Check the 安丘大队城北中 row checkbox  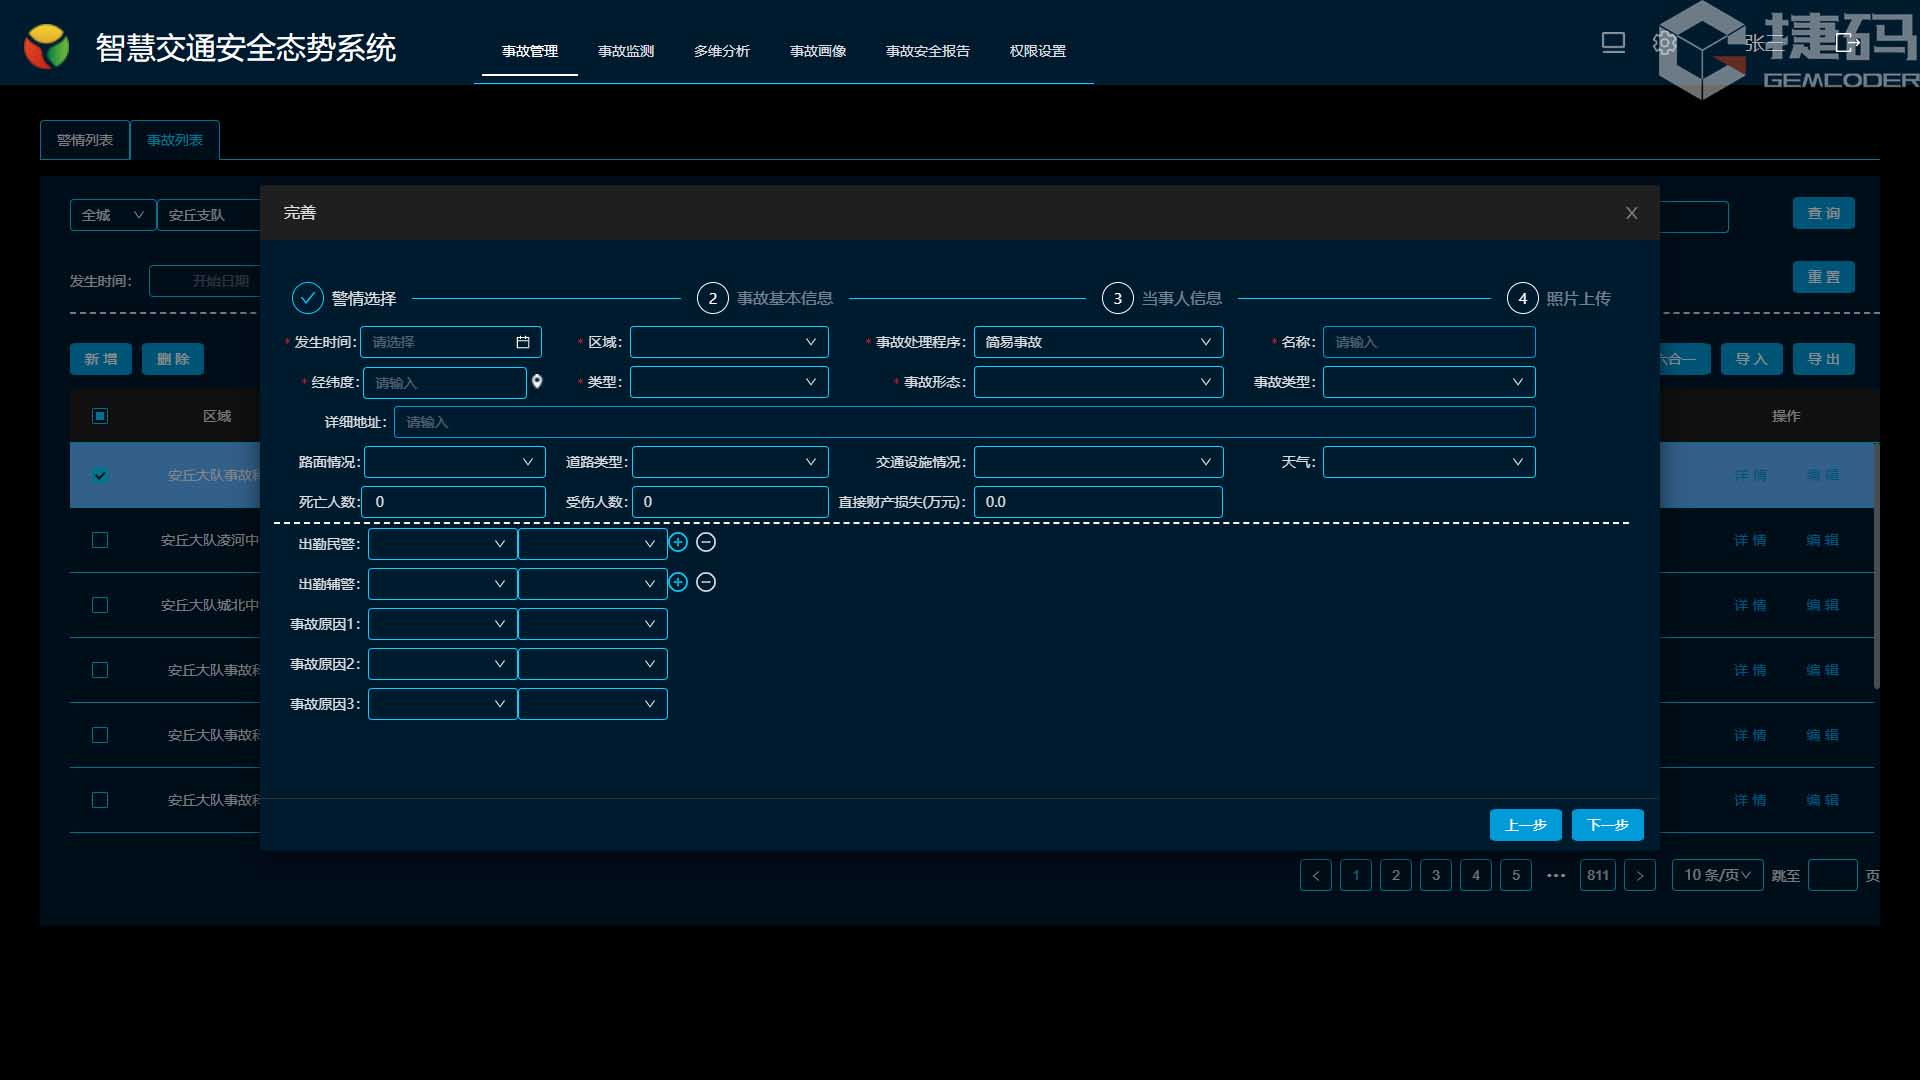[x=100, y=605]
